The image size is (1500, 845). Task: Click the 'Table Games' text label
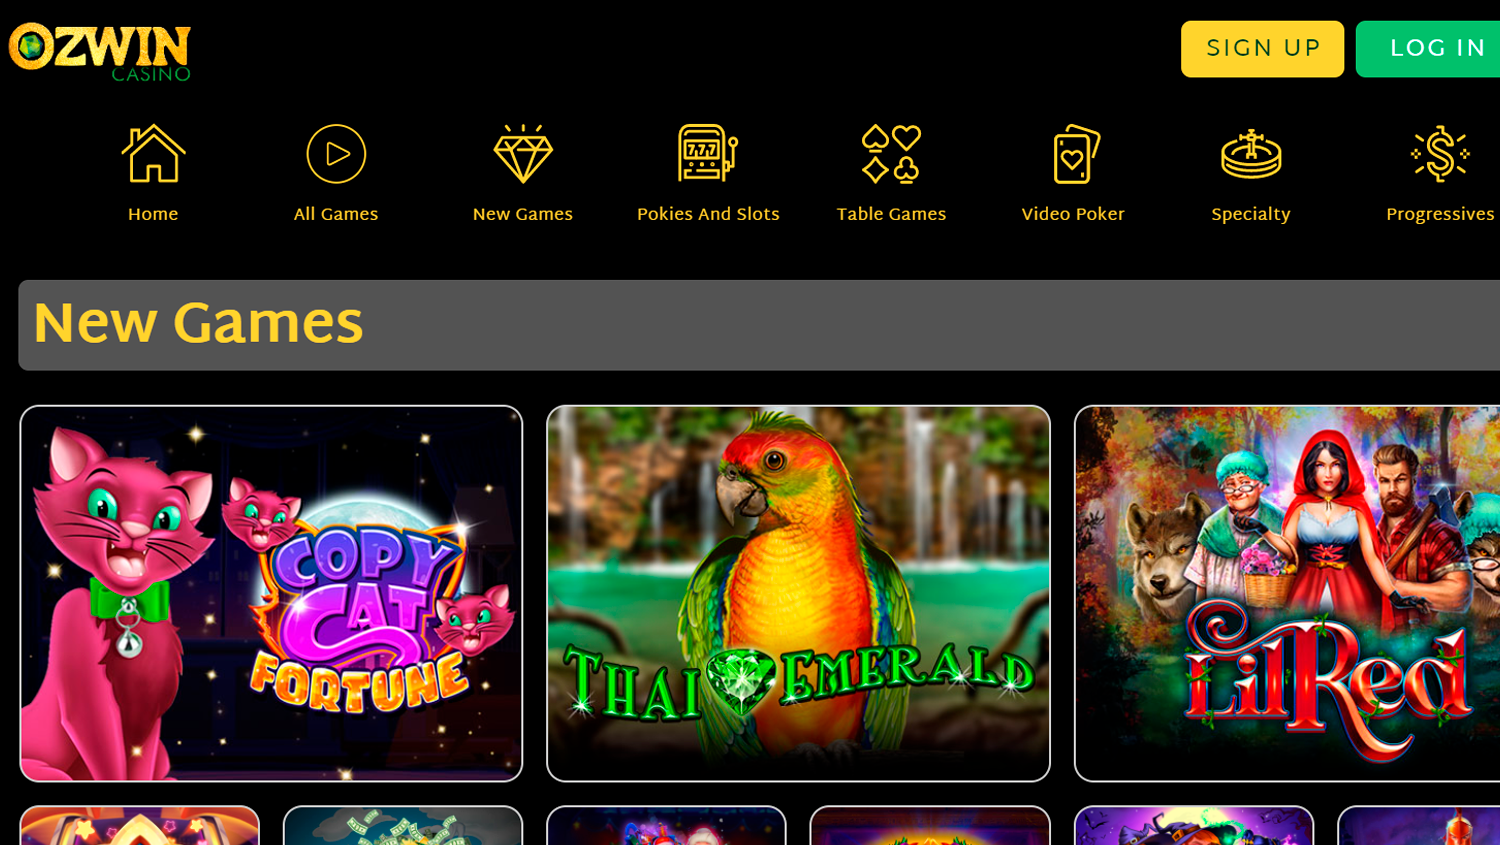[891, 215]
